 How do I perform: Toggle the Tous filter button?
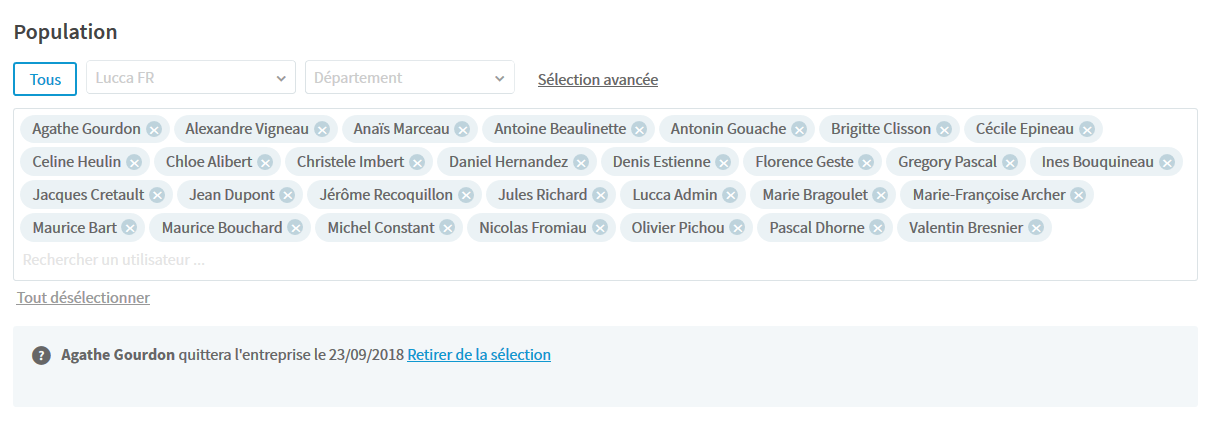[45, 79]
